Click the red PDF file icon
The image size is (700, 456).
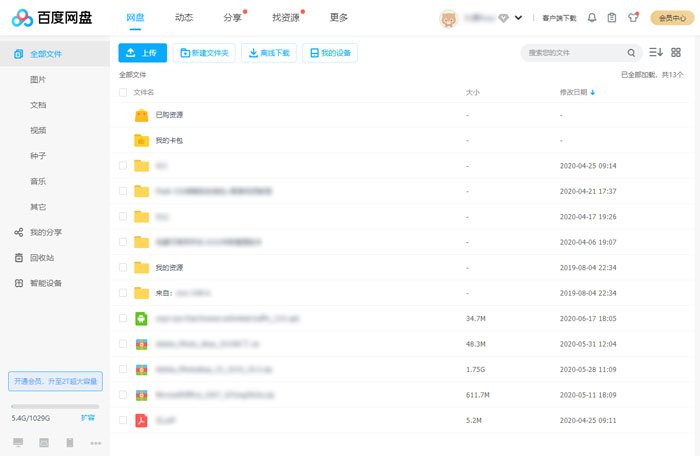point(142,420)
